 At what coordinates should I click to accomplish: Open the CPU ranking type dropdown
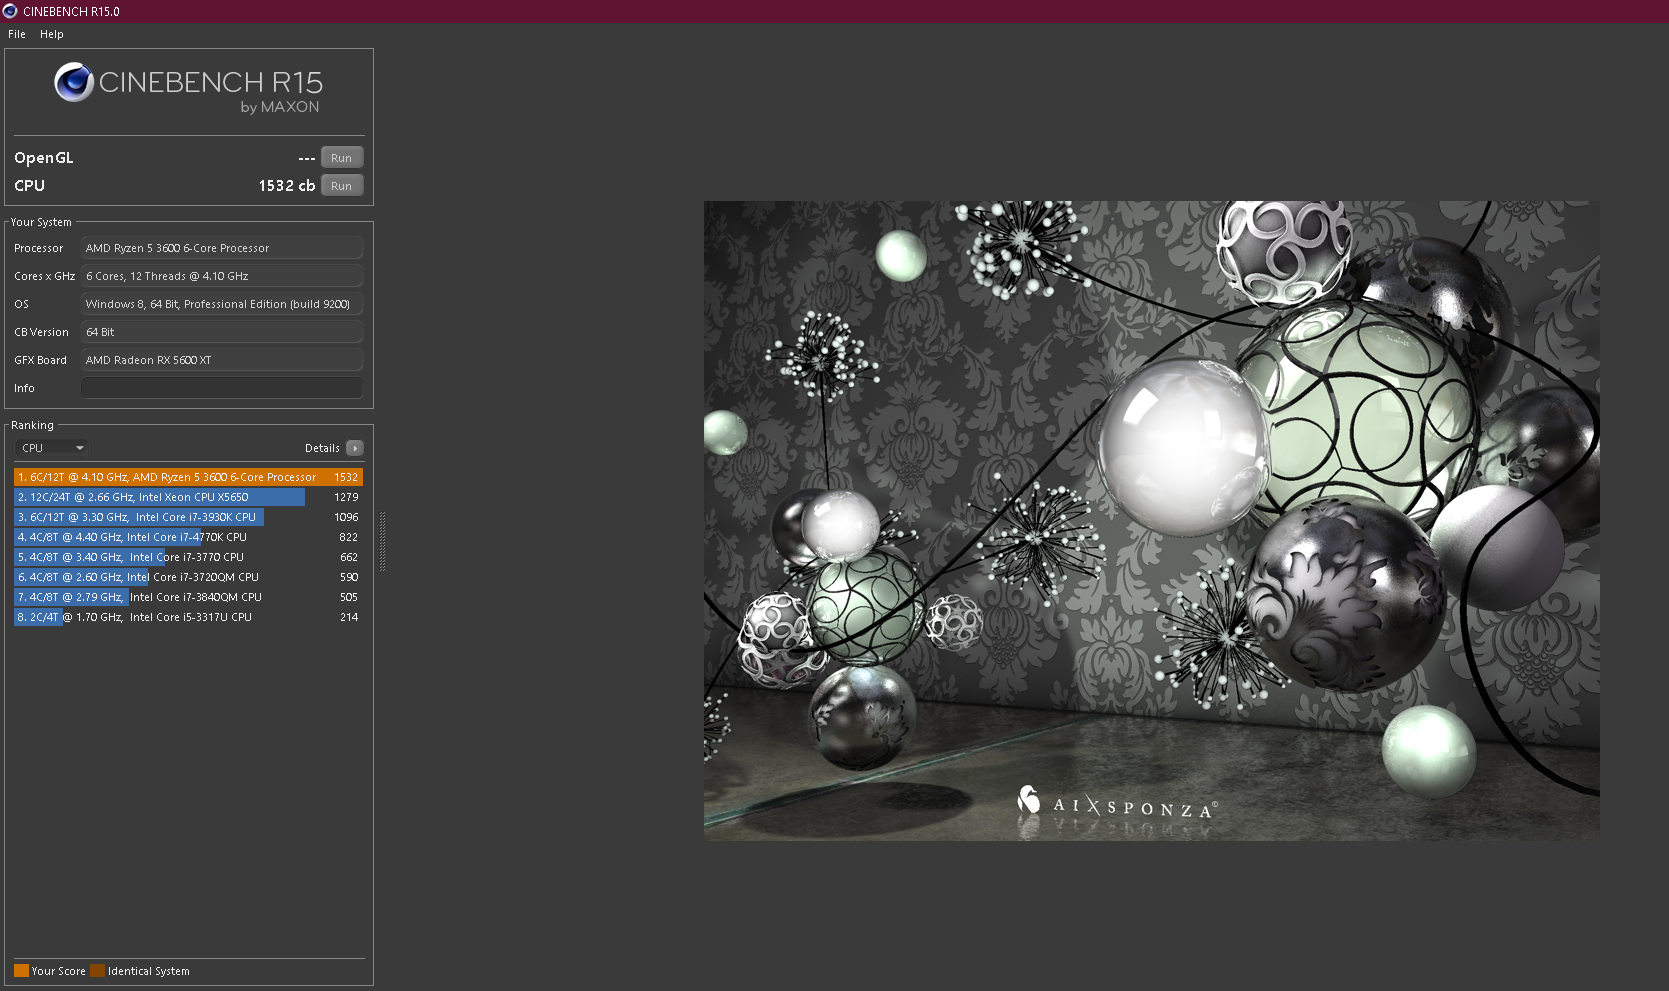[52, 448]
